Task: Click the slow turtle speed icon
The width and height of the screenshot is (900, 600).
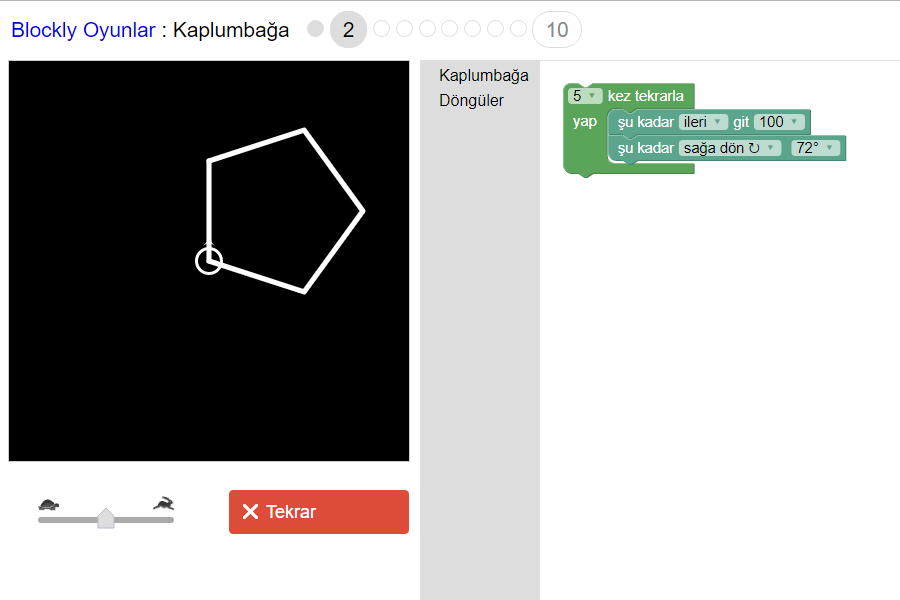Action: pos(49,504)
